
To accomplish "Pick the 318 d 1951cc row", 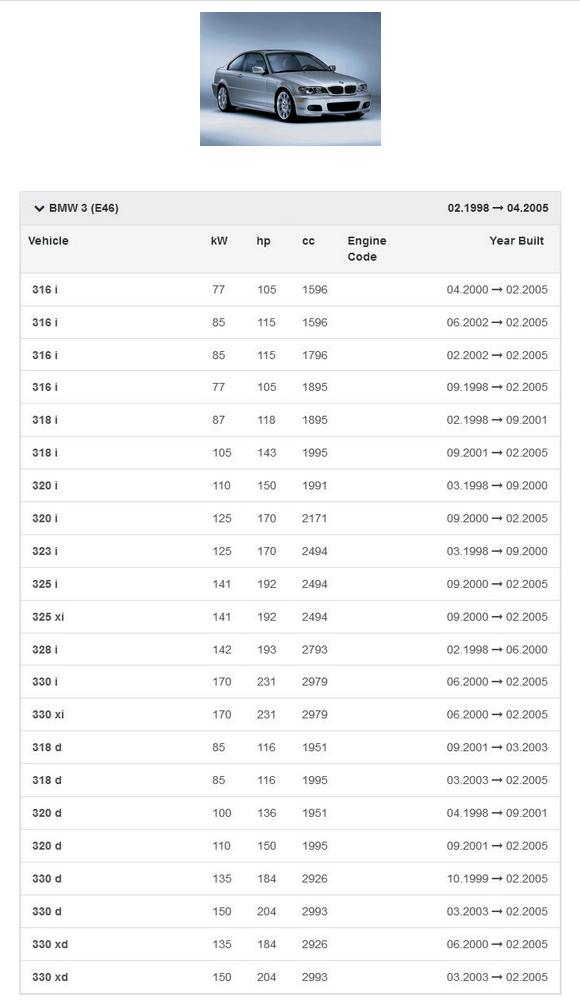I will [x=290, y=747].
